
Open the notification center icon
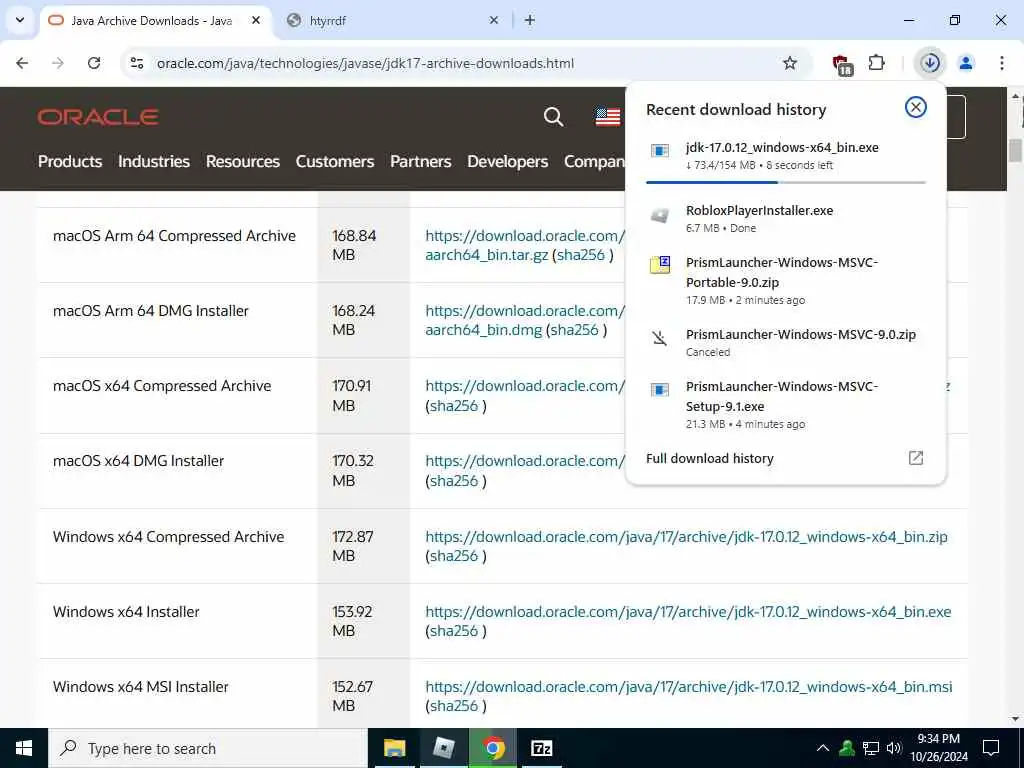point(991,748)
